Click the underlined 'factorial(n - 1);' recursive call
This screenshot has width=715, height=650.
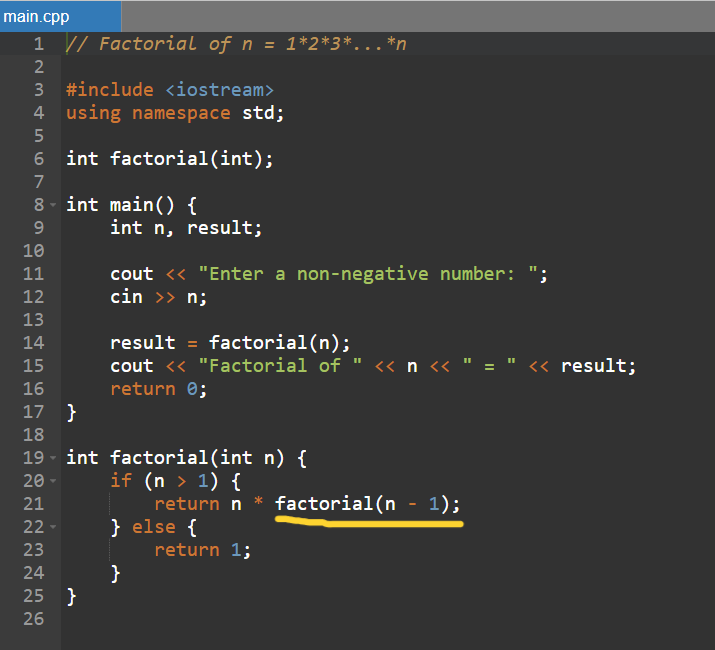[x=368, y=504]
